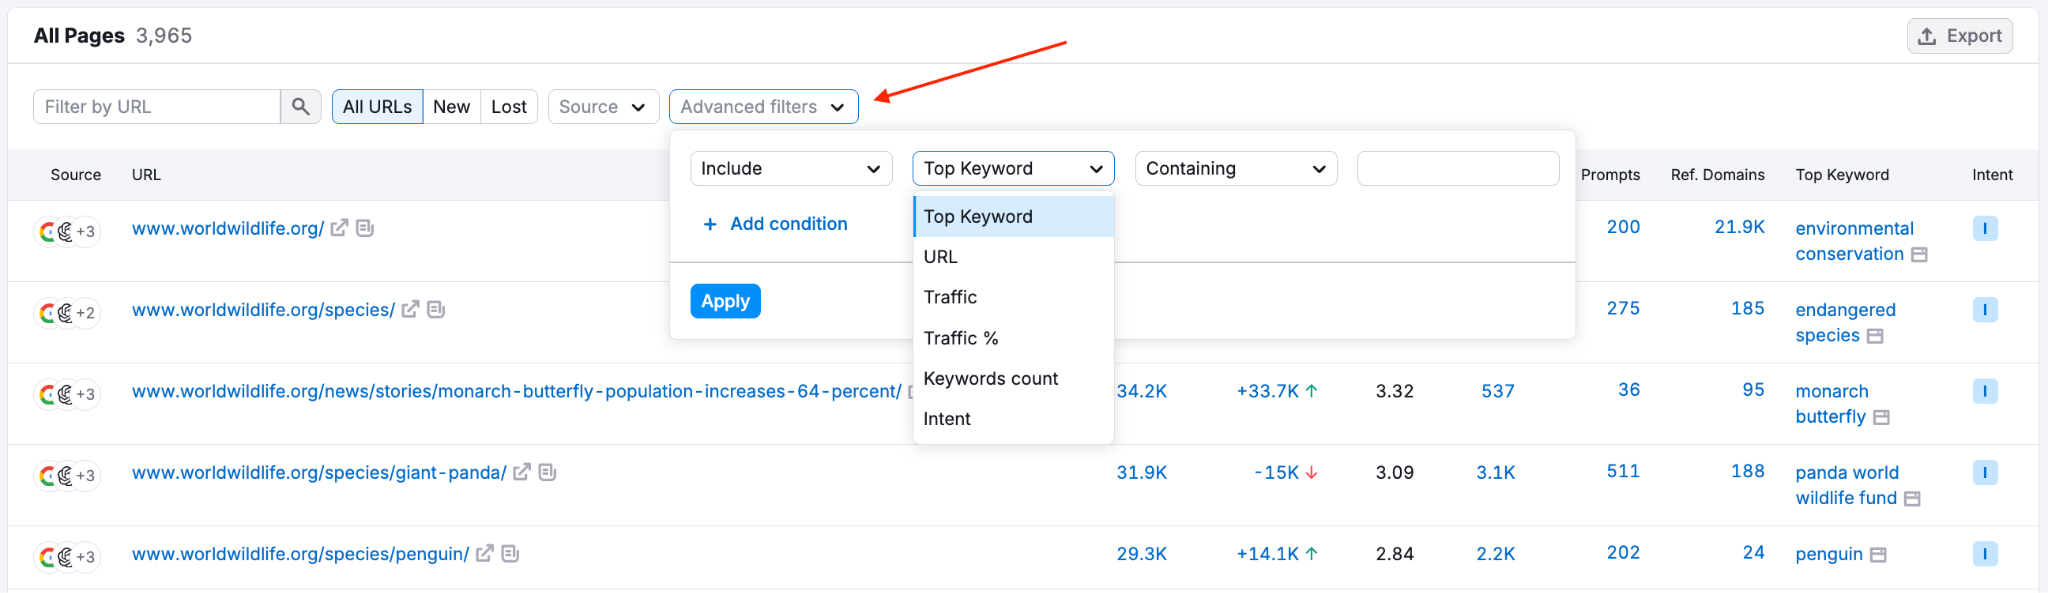Open the Containing operator dropdown
Image resolution: width=2048 pixels, height=593 pixels.
pyautogui.click(x=1236, y=169)
